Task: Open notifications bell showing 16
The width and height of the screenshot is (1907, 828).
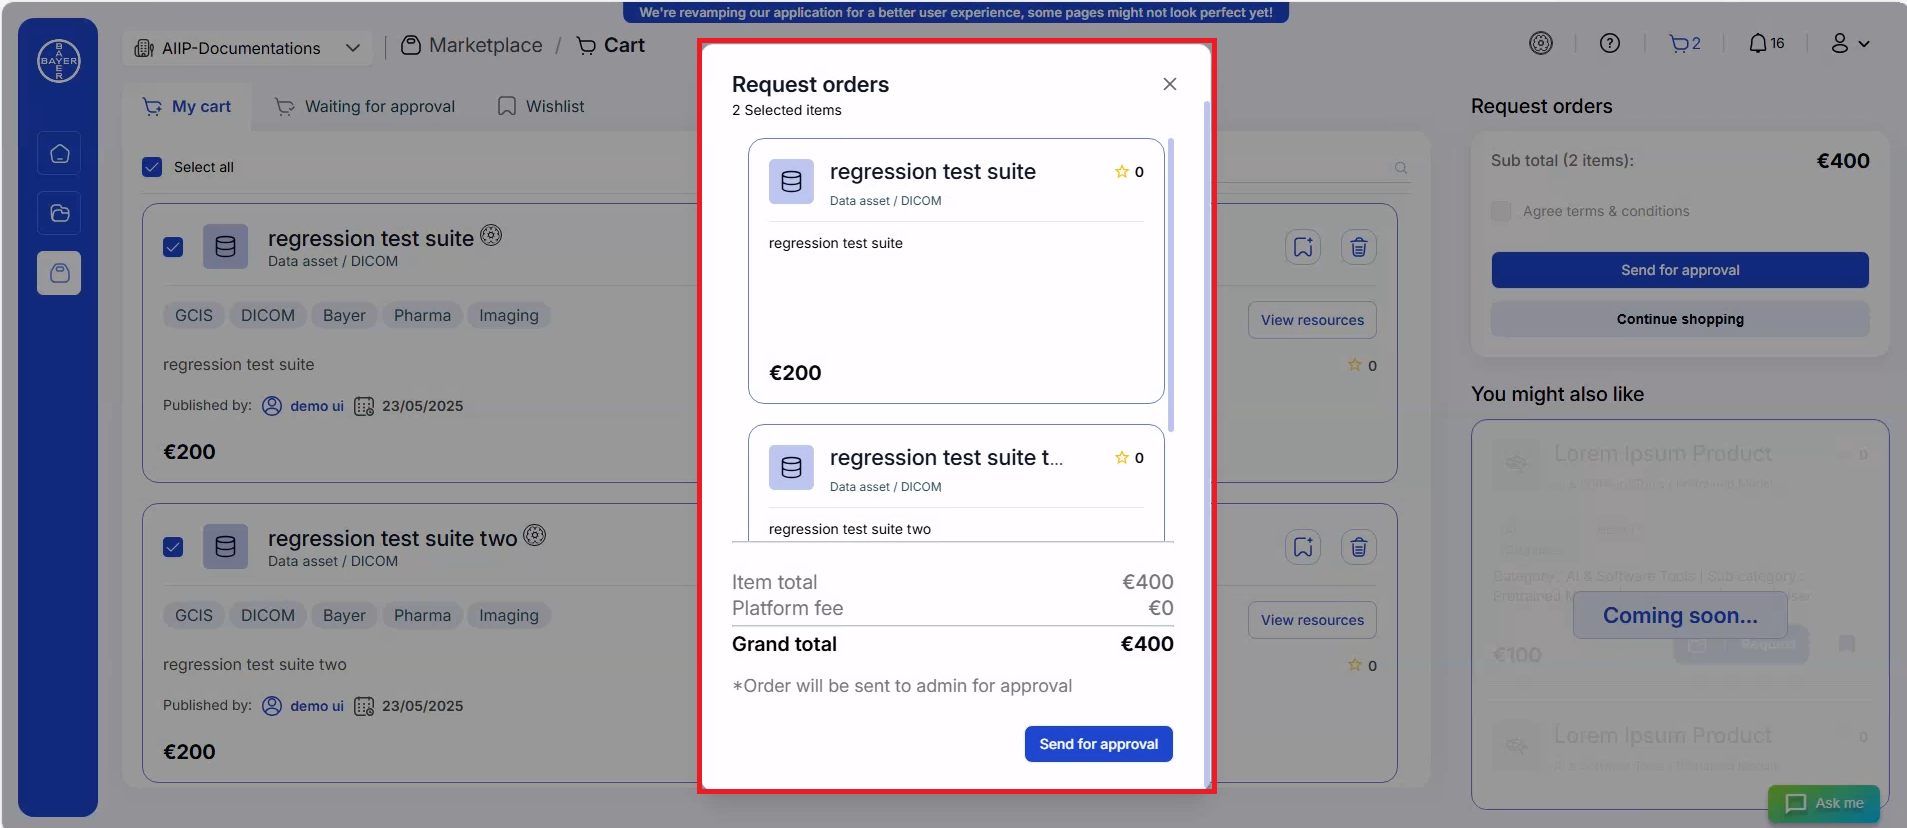Action: coord(1766,44)
